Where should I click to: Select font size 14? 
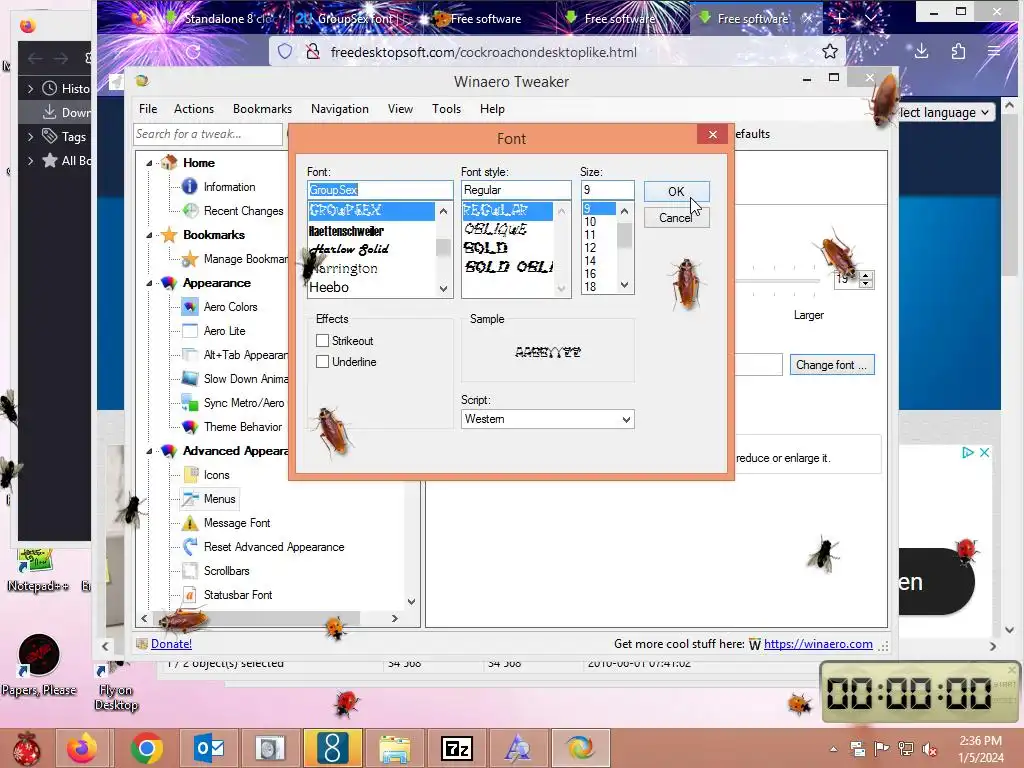pyautogui.click(x=590, y=261)
